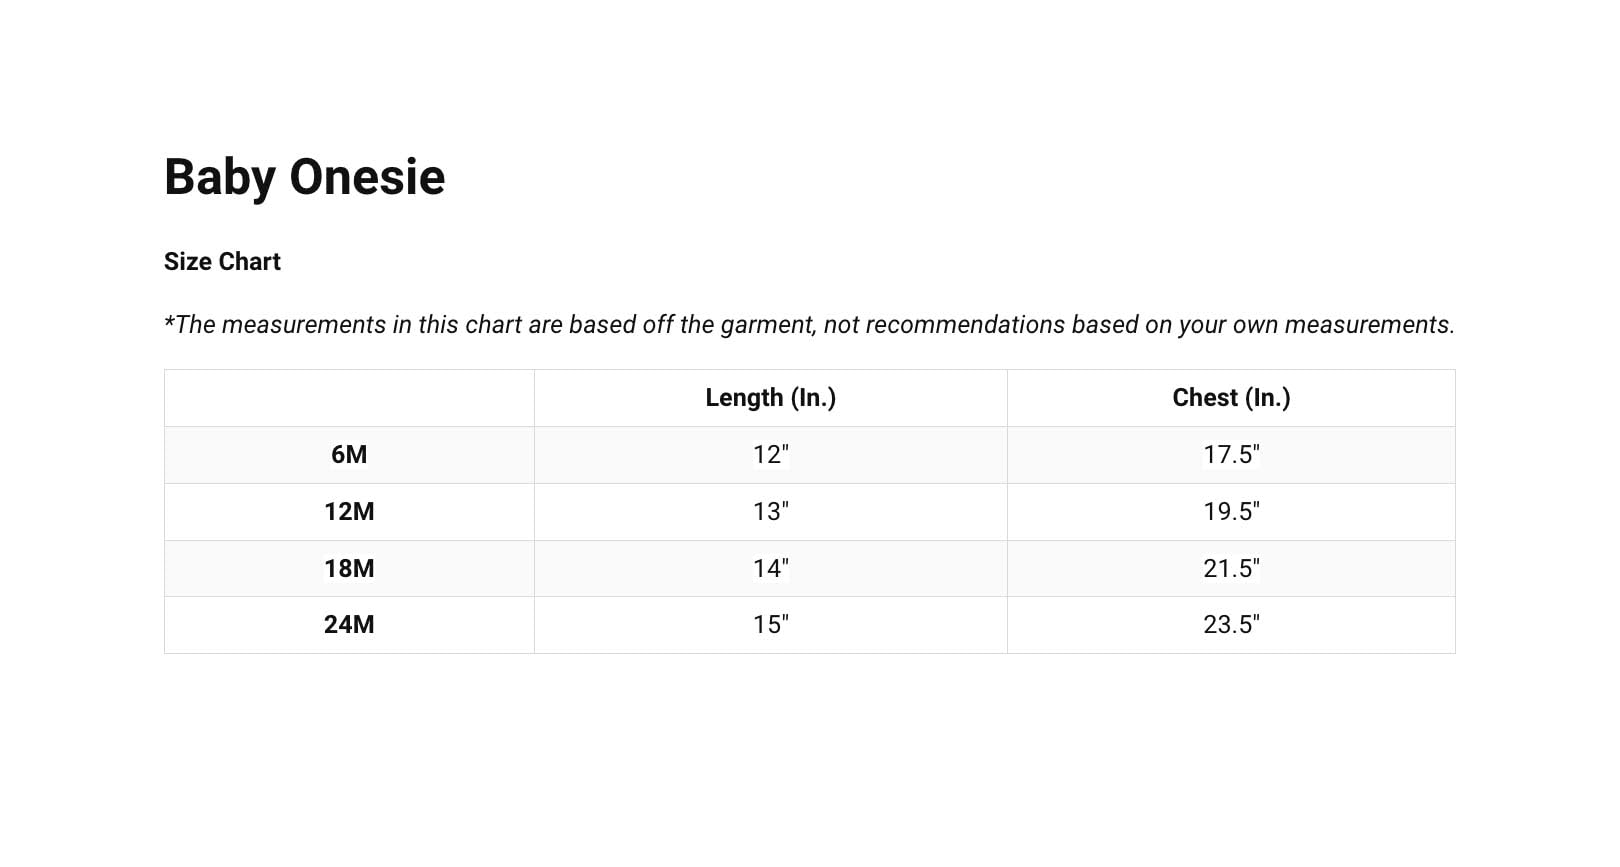Click the 14" length cell

pyautogui.click(x=770, y=569)
